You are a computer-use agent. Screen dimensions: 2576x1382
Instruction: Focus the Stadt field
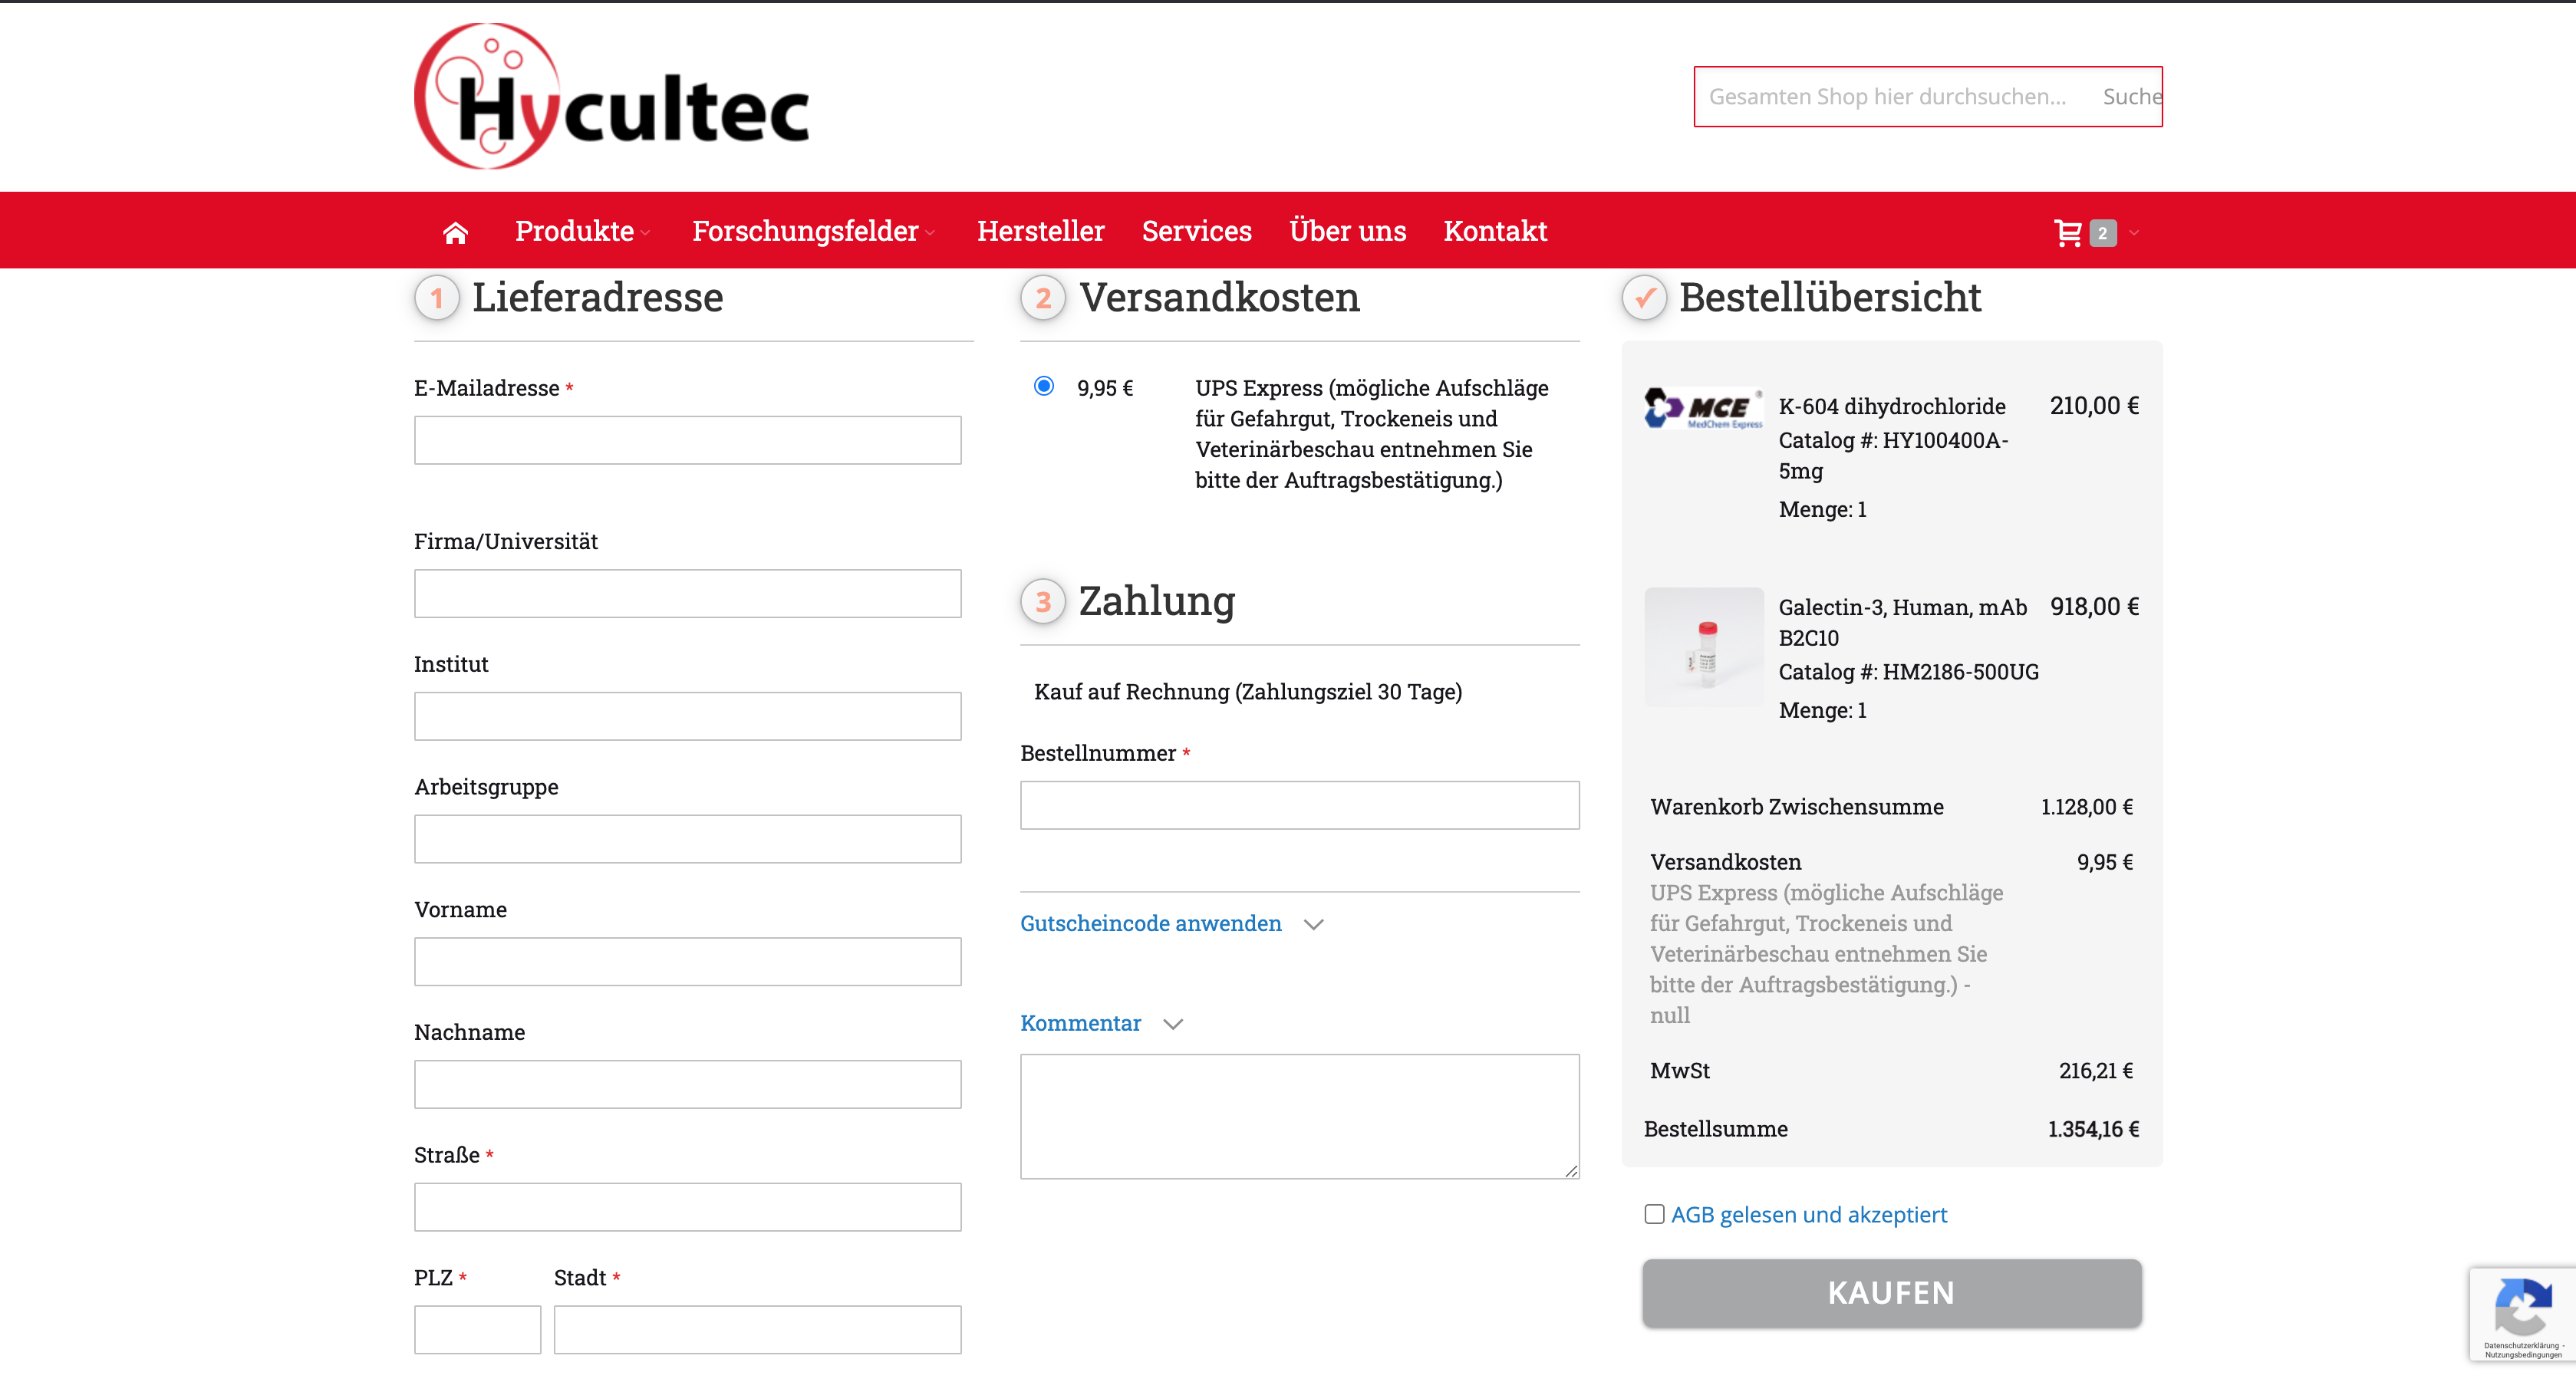click(x=757, y=1329)
